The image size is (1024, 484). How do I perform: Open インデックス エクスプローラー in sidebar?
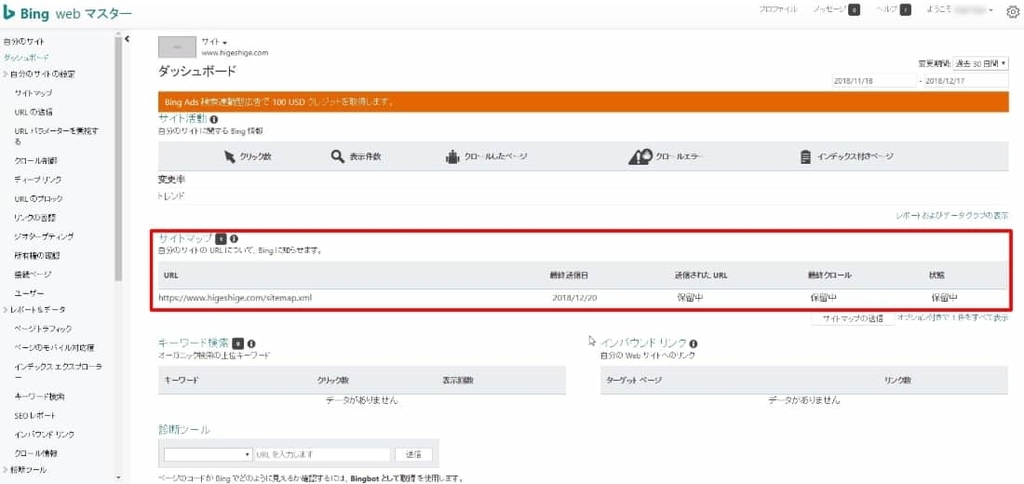[57, 372]
